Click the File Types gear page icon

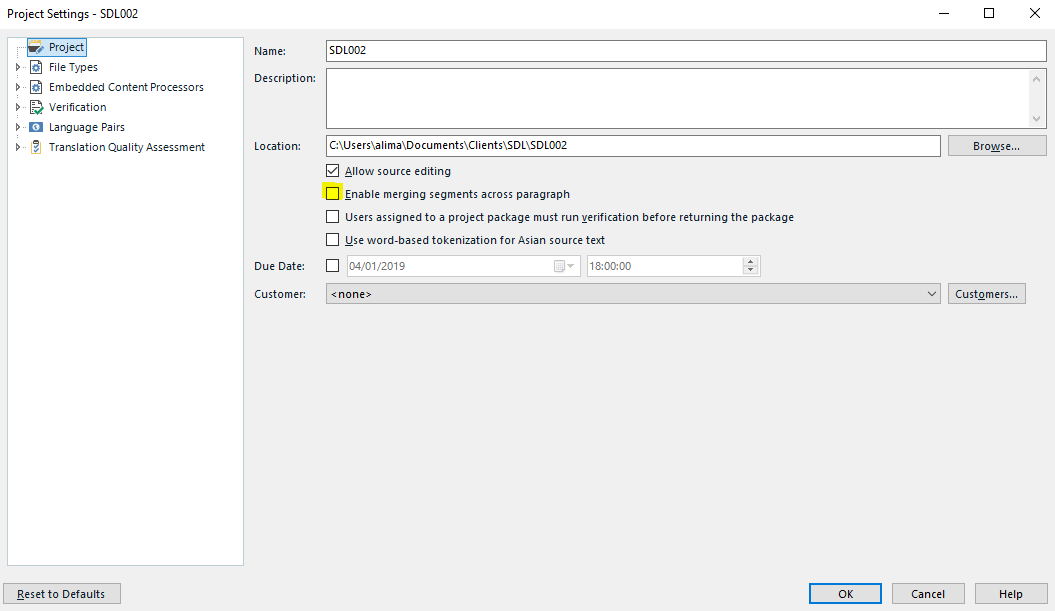[x=36, y=67]
